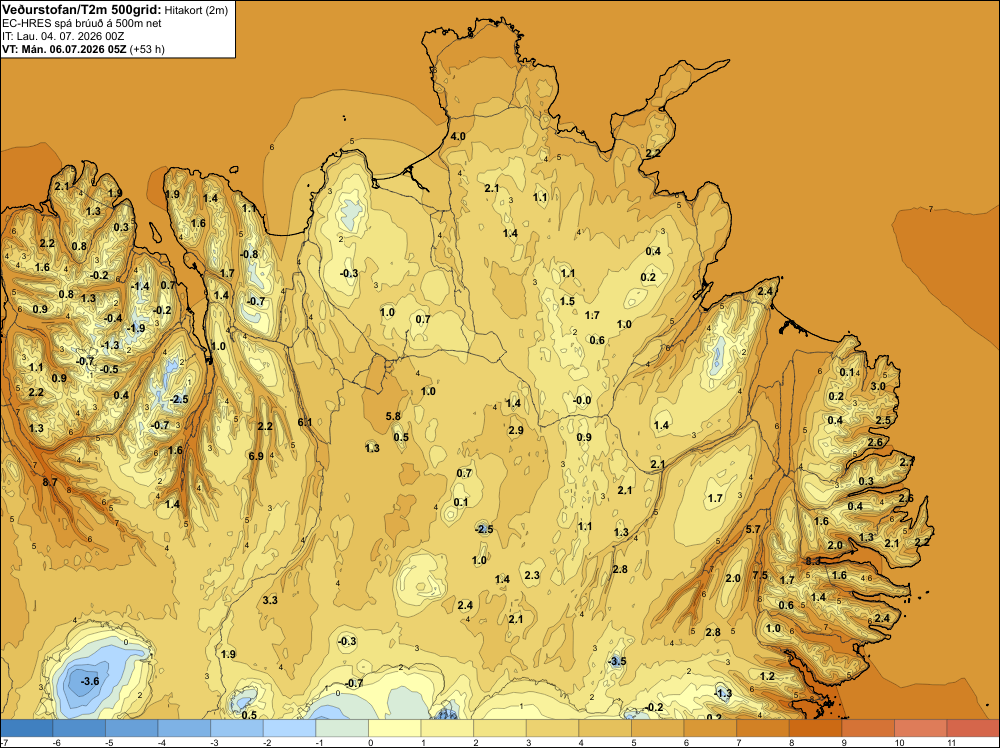1000x748 pixels.
Task: Click the '-0.8' temperature value
Action: [x=249, y=254]
